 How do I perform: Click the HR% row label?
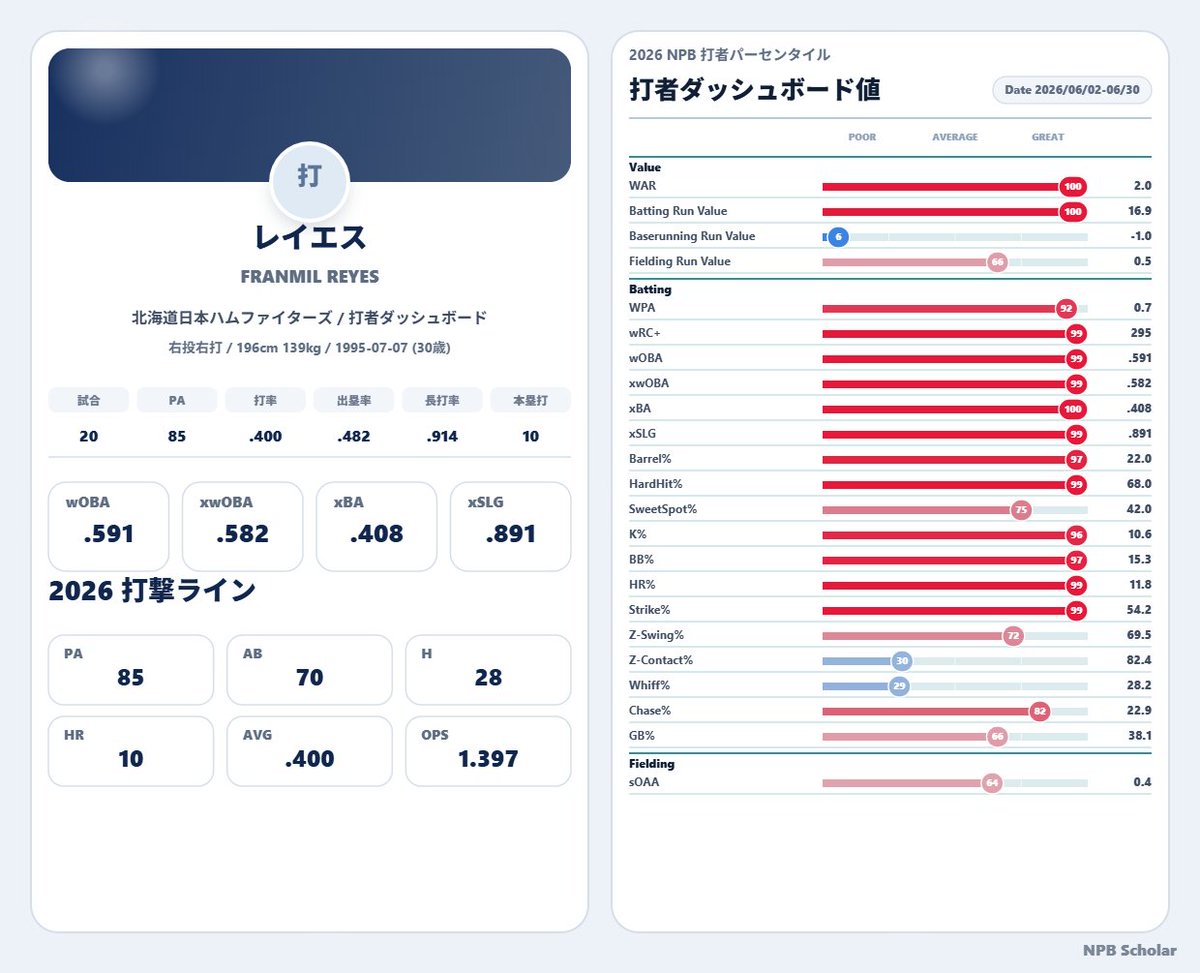(641, 585)
